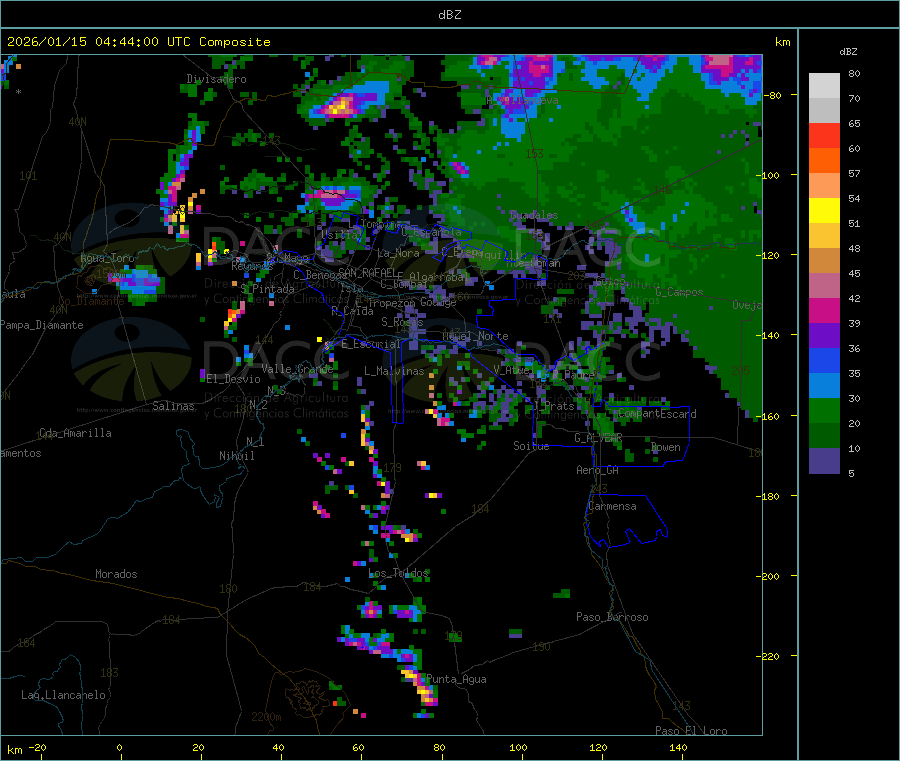Click the dark orange swatch below red

(824, 161)
